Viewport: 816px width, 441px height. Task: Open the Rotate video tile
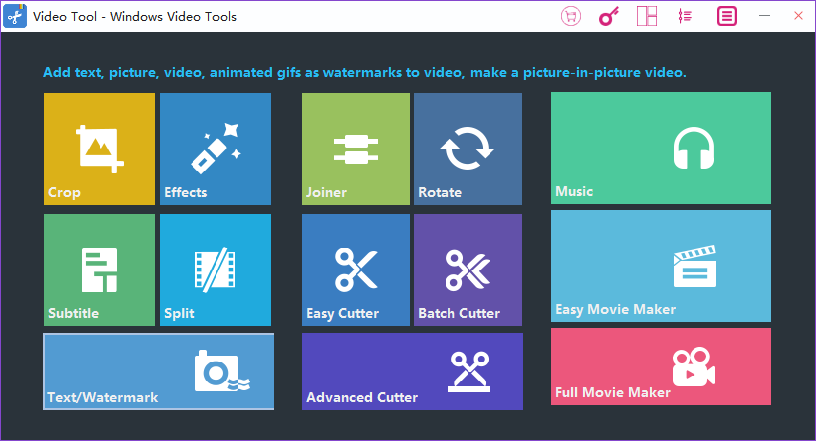tap(467, 148)
